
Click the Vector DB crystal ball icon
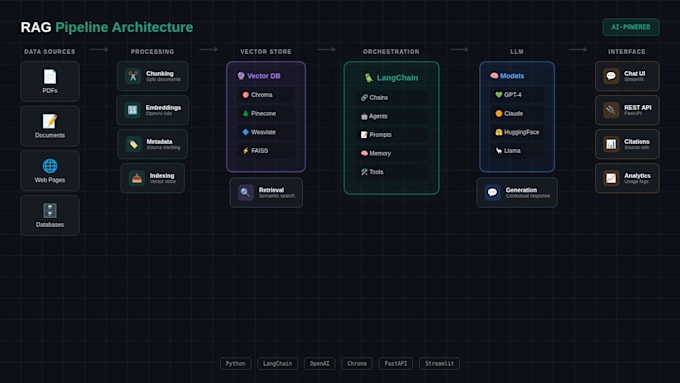(x=241, y=76)
